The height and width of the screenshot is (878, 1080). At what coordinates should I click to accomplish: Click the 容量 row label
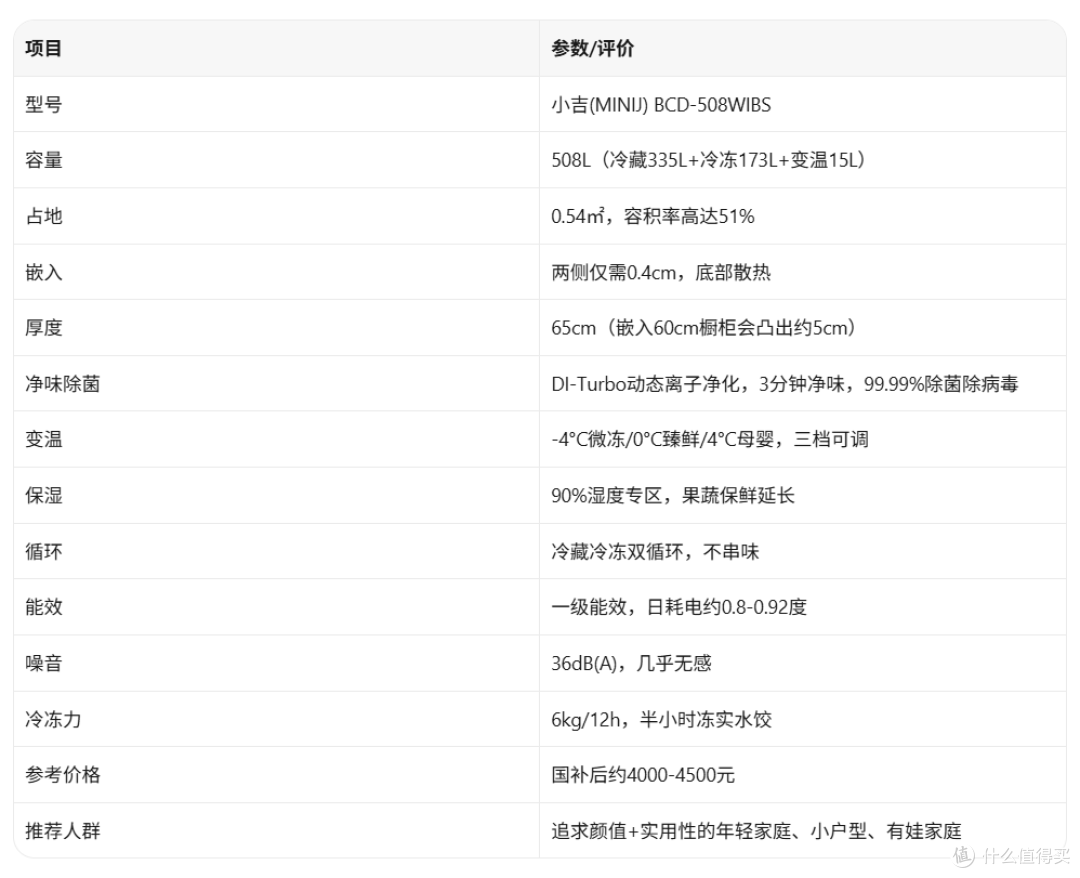click(43, 160)
